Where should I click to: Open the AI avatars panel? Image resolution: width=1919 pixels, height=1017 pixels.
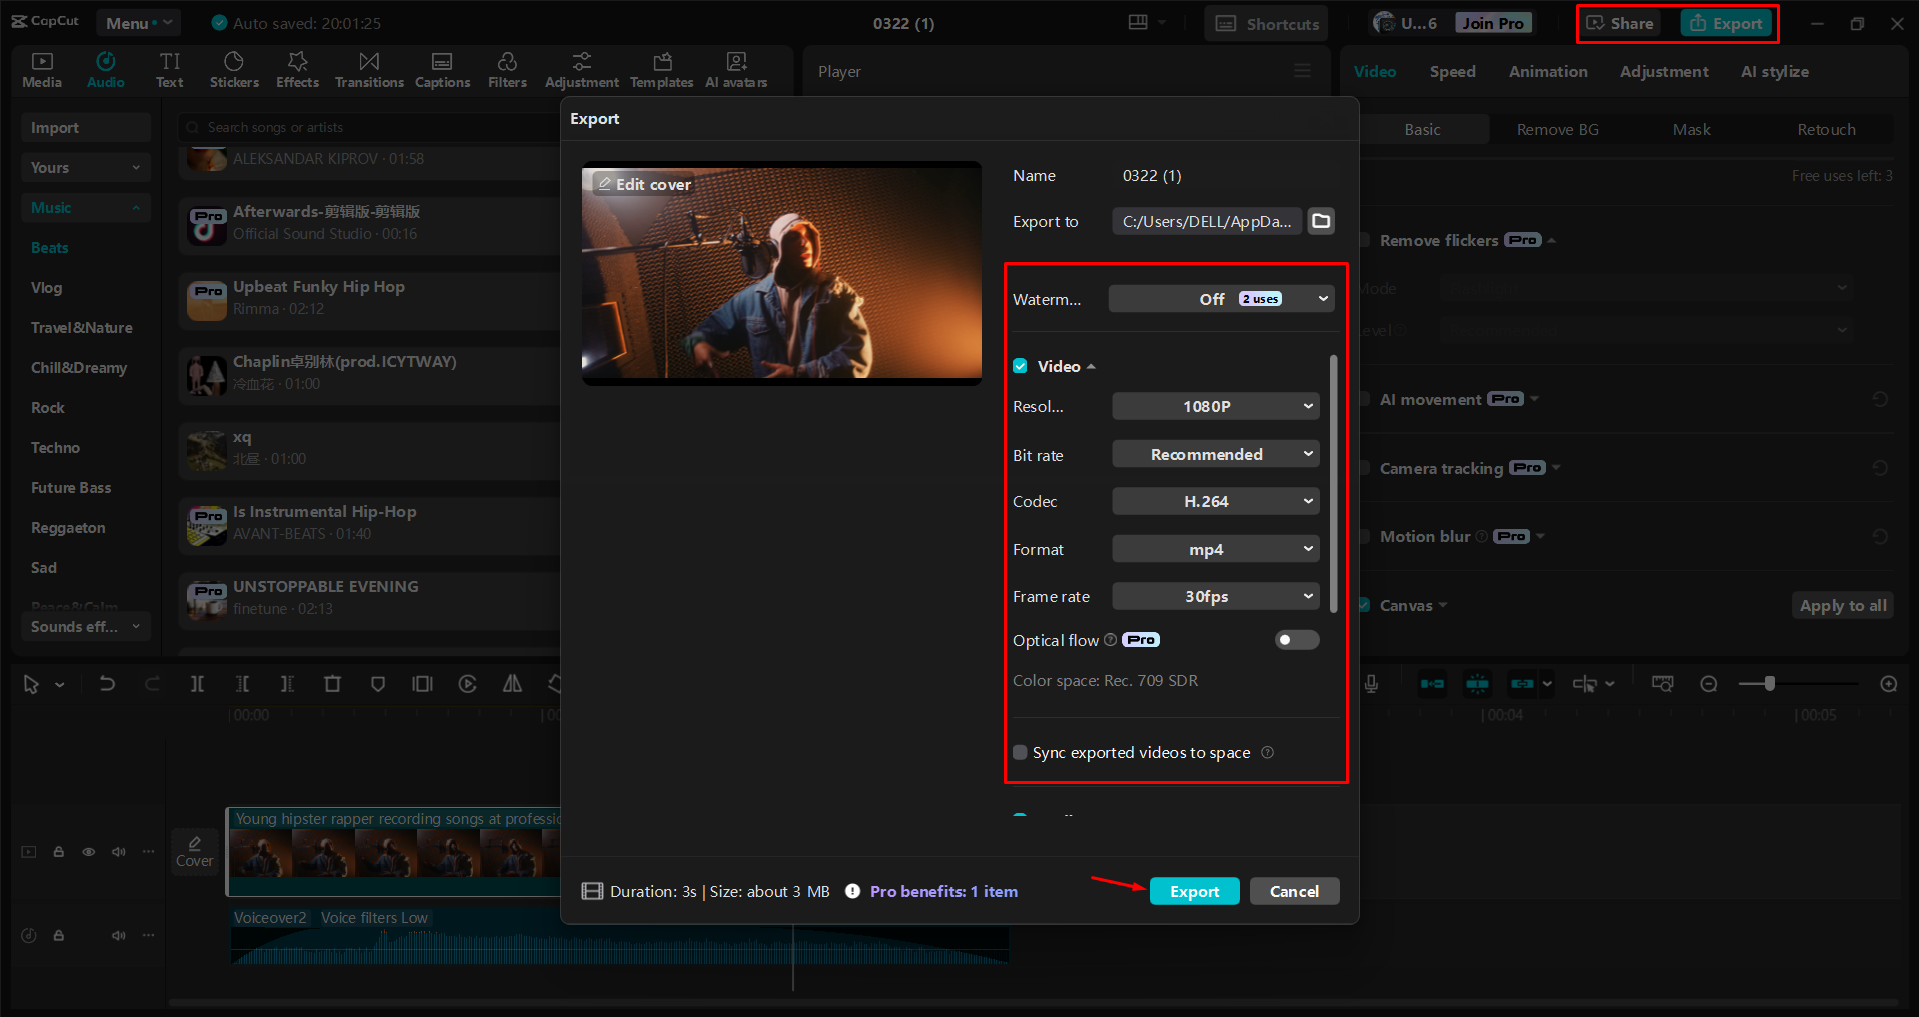(x=735, y=69)
